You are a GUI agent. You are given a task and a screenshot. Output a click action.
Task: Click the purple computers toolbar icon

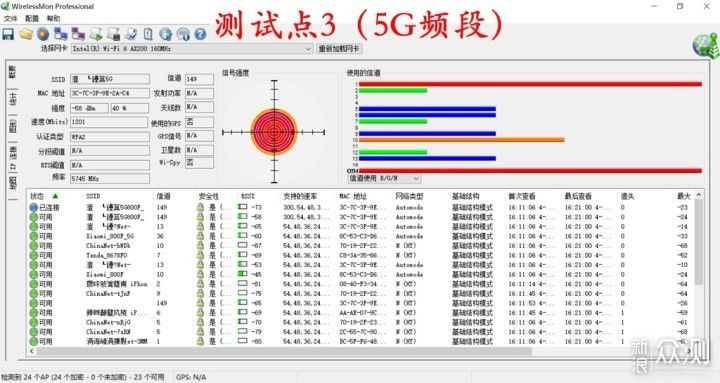coord(78,34)
